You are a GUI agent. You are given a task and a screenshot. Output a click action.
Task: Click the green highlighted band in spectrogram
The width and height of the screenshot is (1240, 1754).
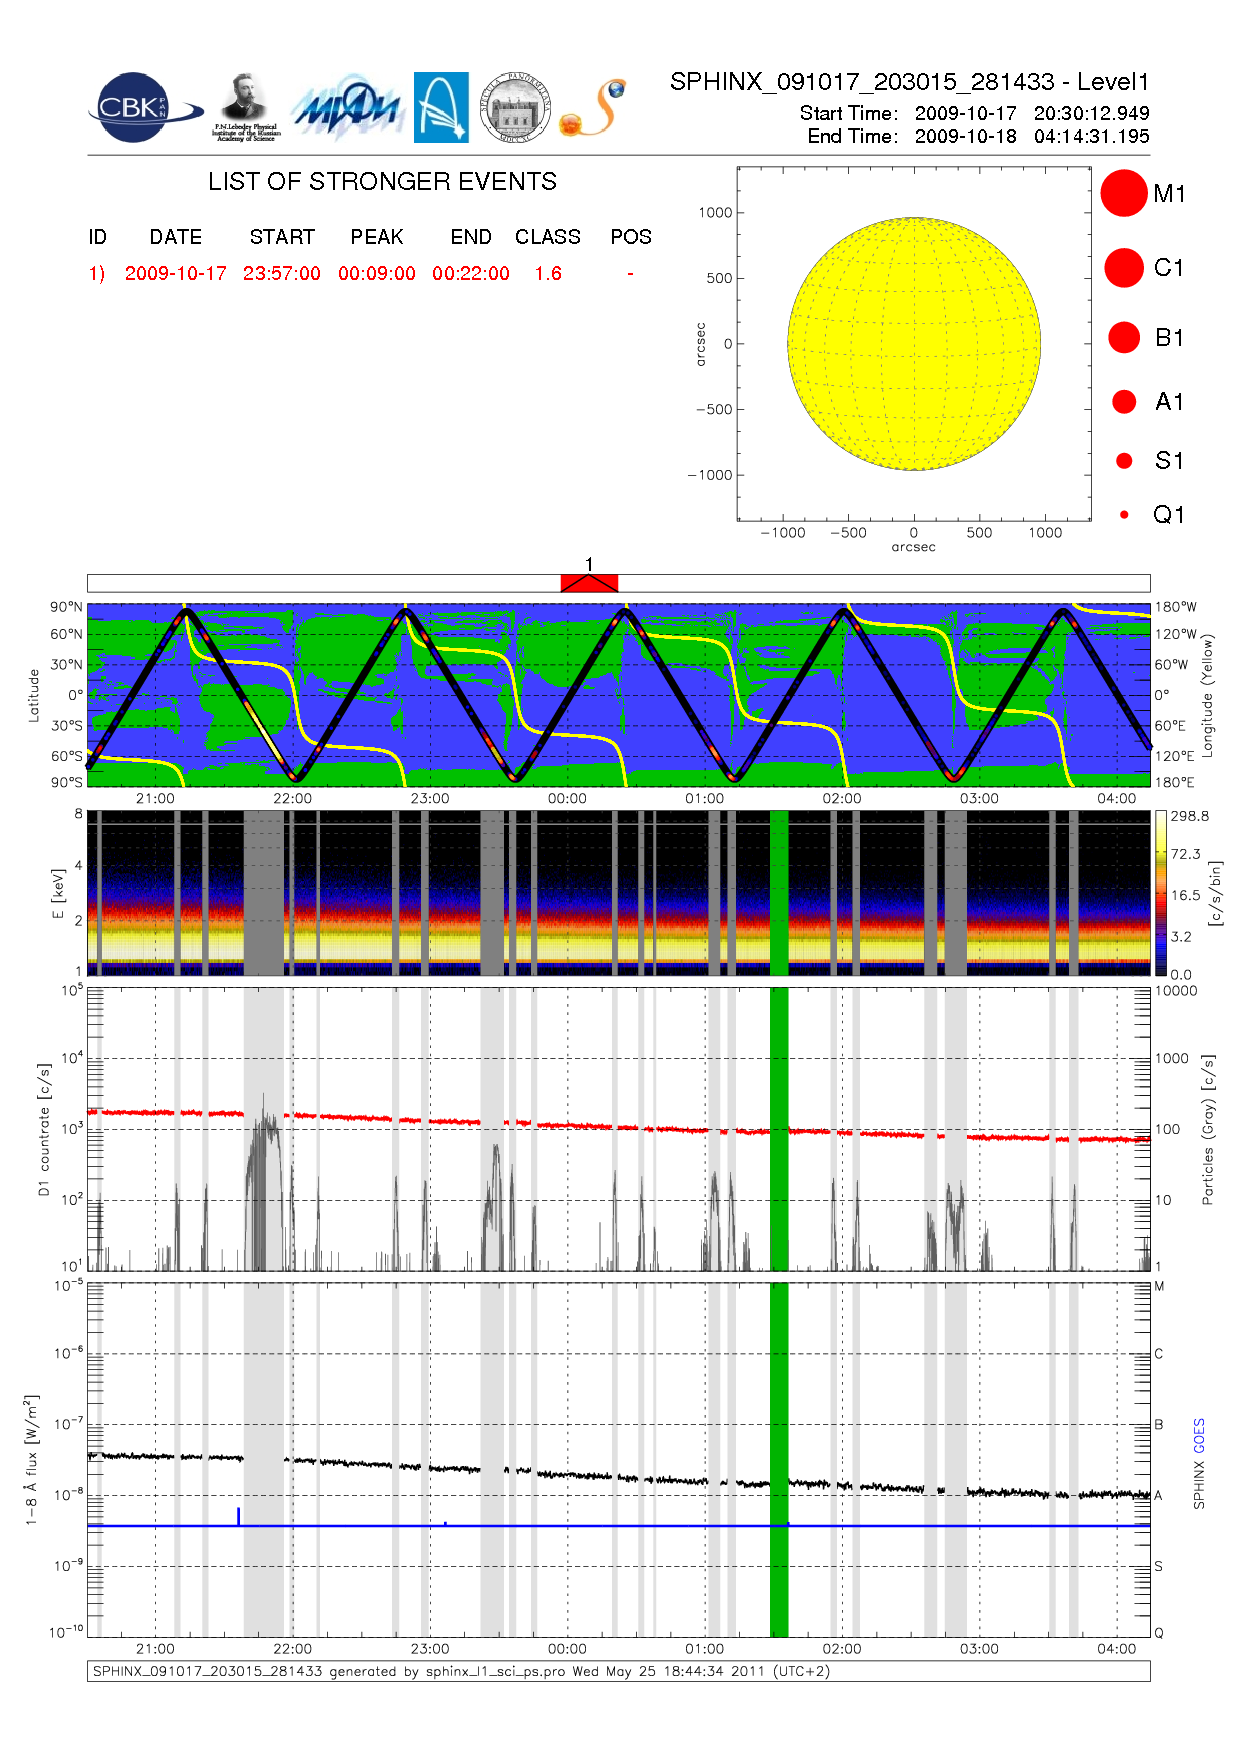point(778,893)
